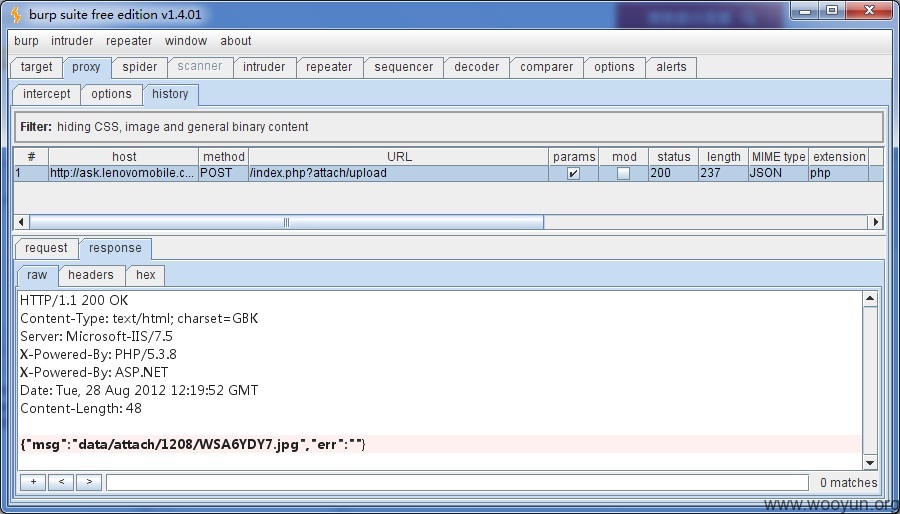Screen dimensions: 900x514
Task: Open the about menu
Action: tap(236, 41)
